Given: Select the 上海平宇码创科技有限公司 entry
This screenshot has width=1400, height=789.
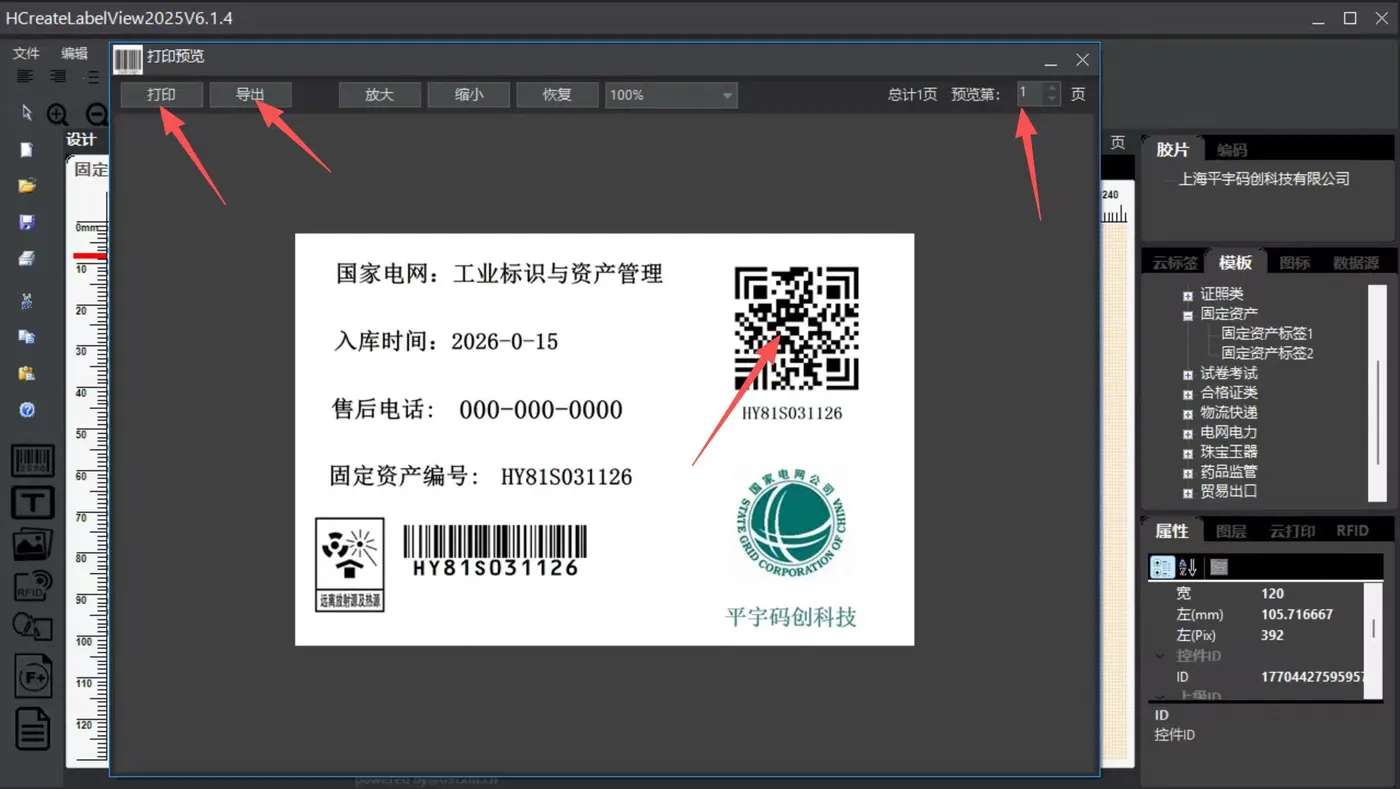Looking at the screenshot, I should [x=1264, y=179].
